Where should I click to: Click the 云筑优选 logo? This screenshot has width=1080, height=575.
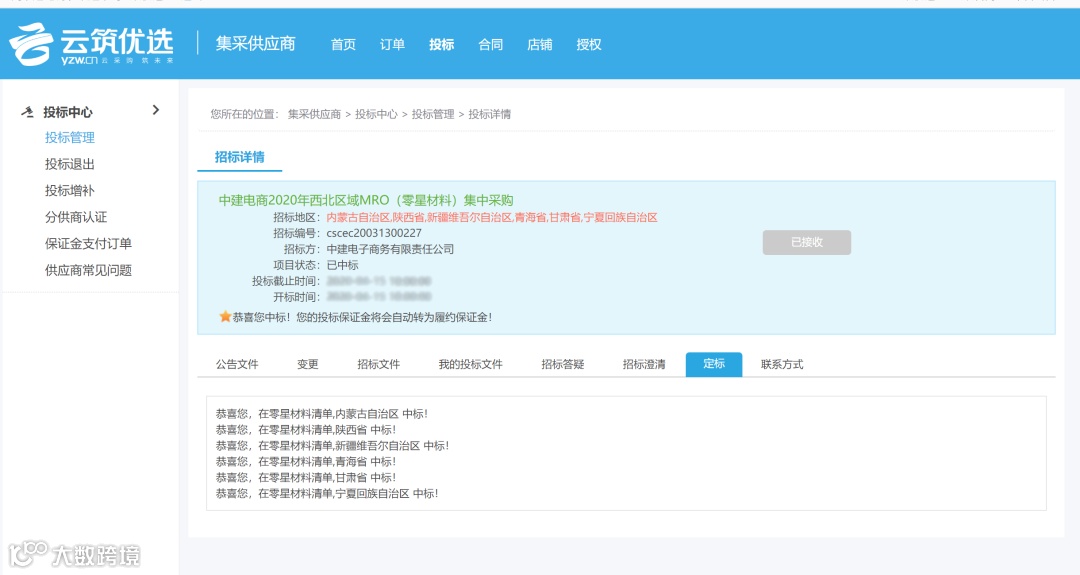[91, 44]
